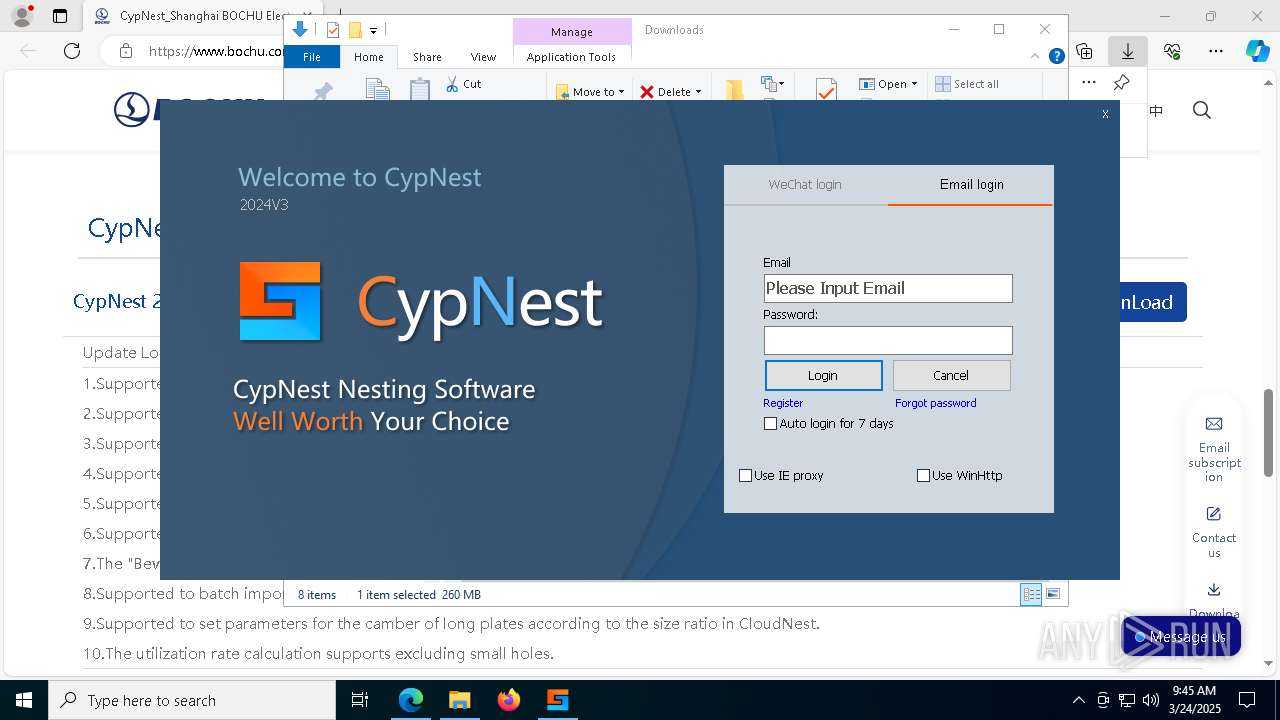Click Select all in Explorer ribbon
This screenshot has width=1280, height=720.
click(967, 84)
